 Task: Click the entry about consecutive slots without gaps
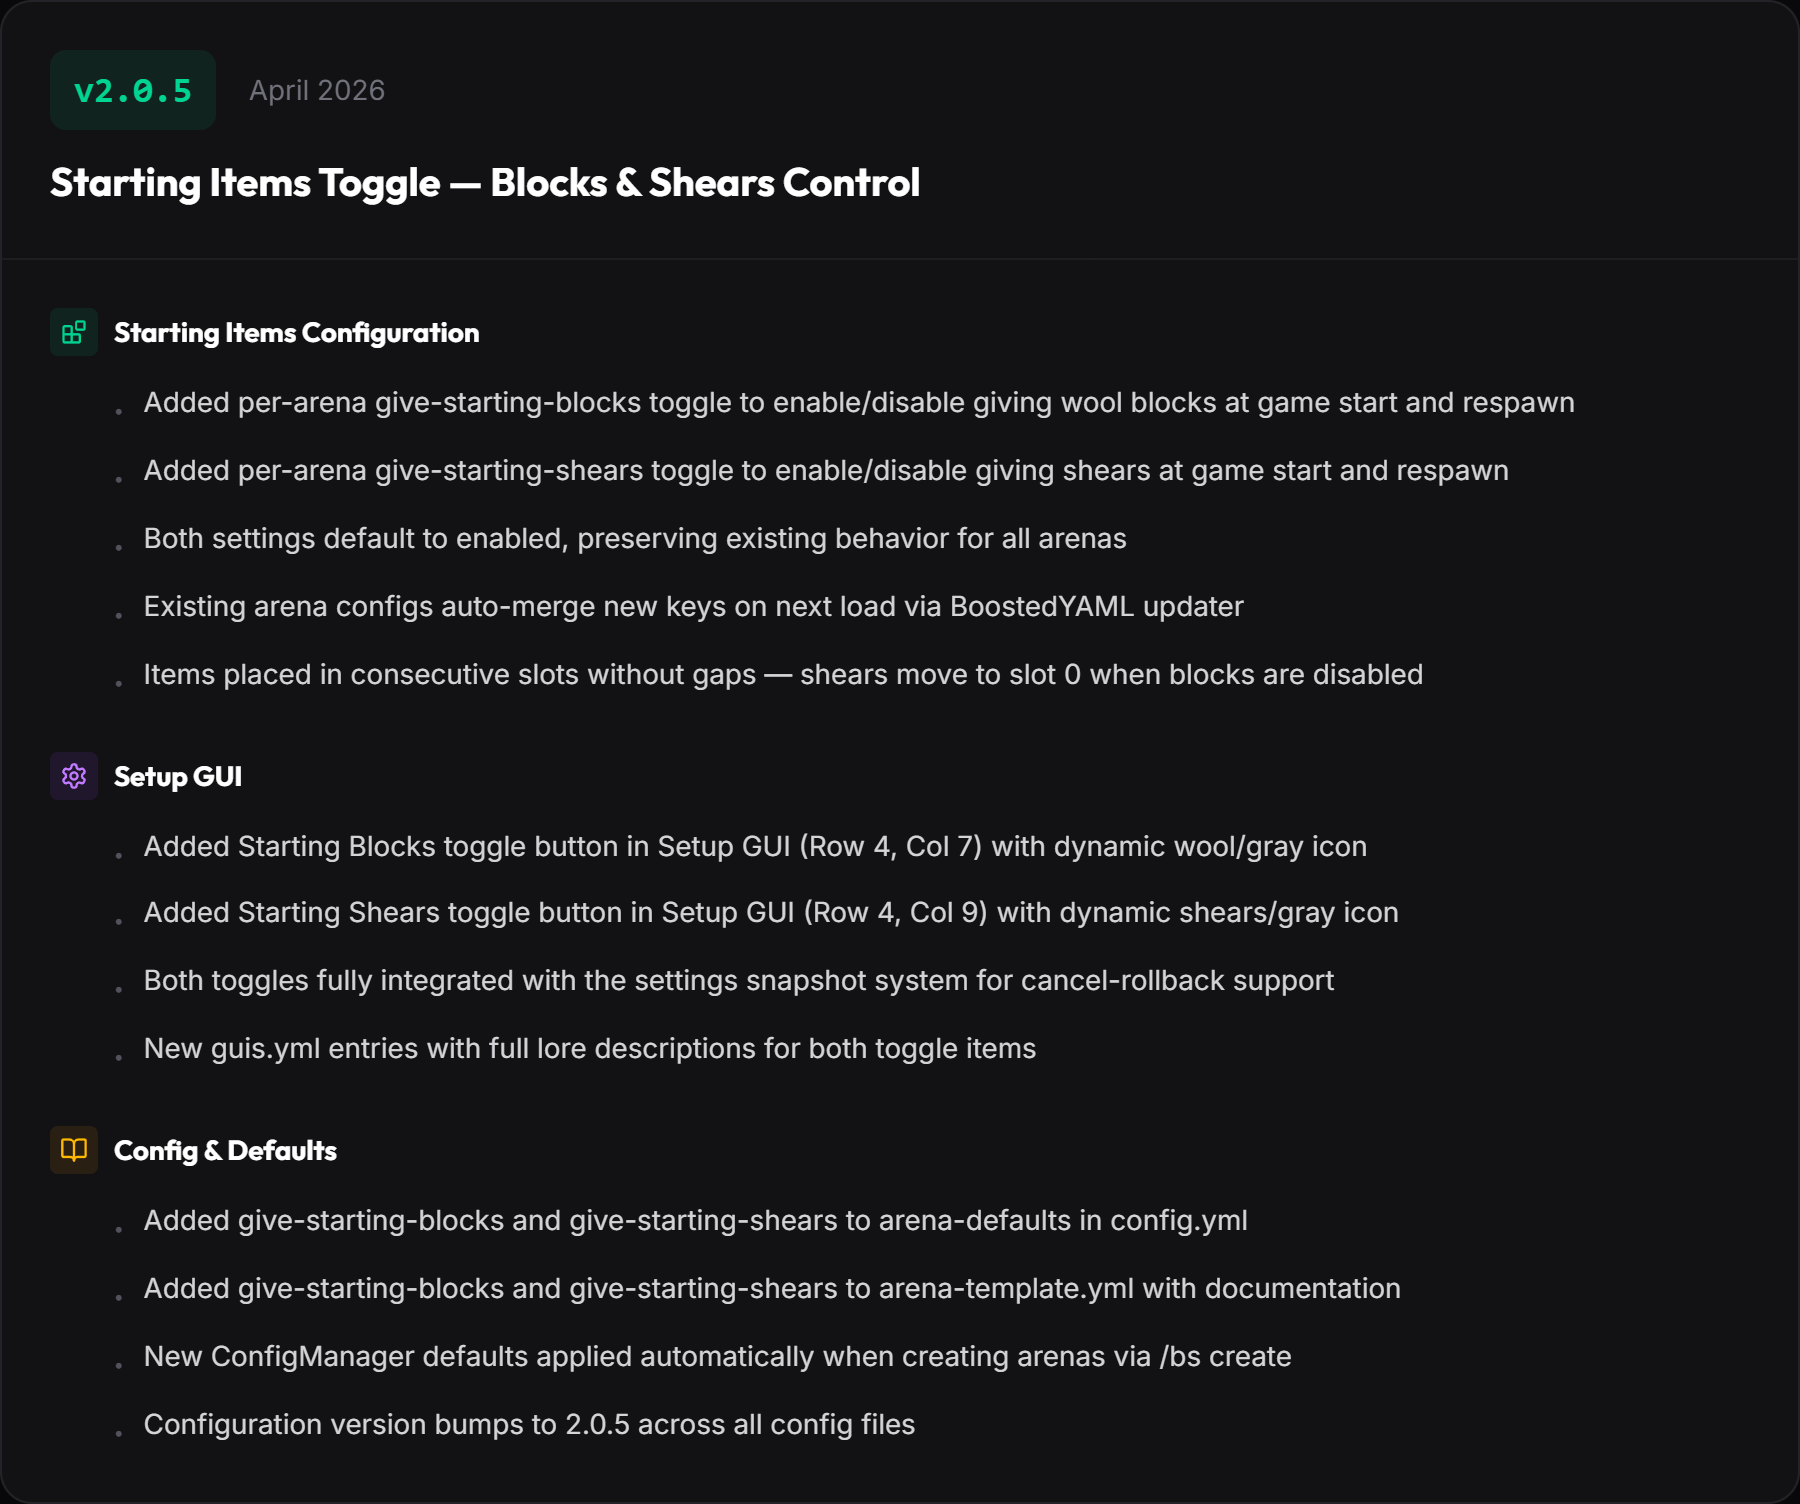[x=783, y=674]
